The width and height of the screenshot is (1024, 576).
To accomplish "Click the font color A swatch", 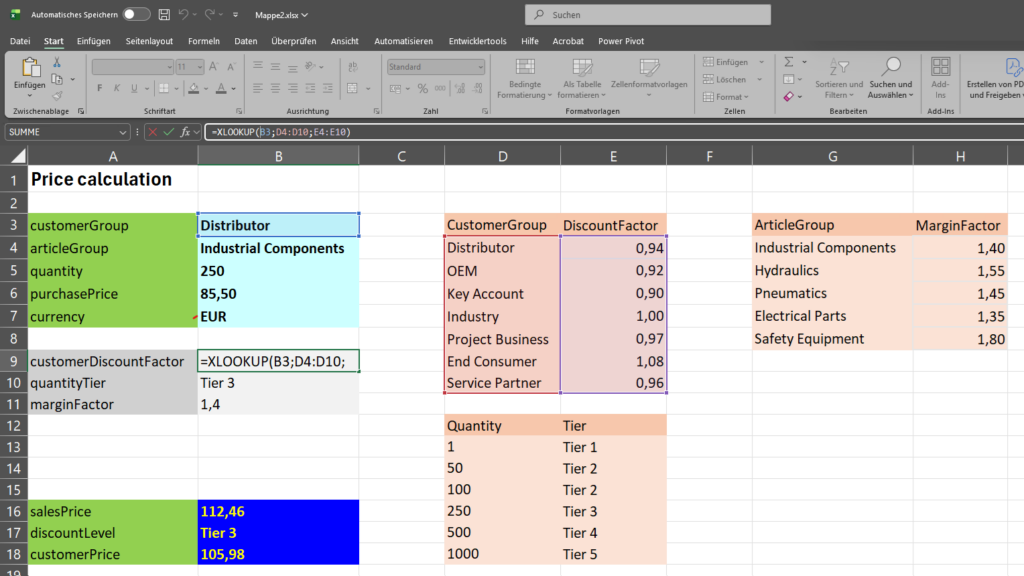I will pyautogui.click(x=221, y=88).
